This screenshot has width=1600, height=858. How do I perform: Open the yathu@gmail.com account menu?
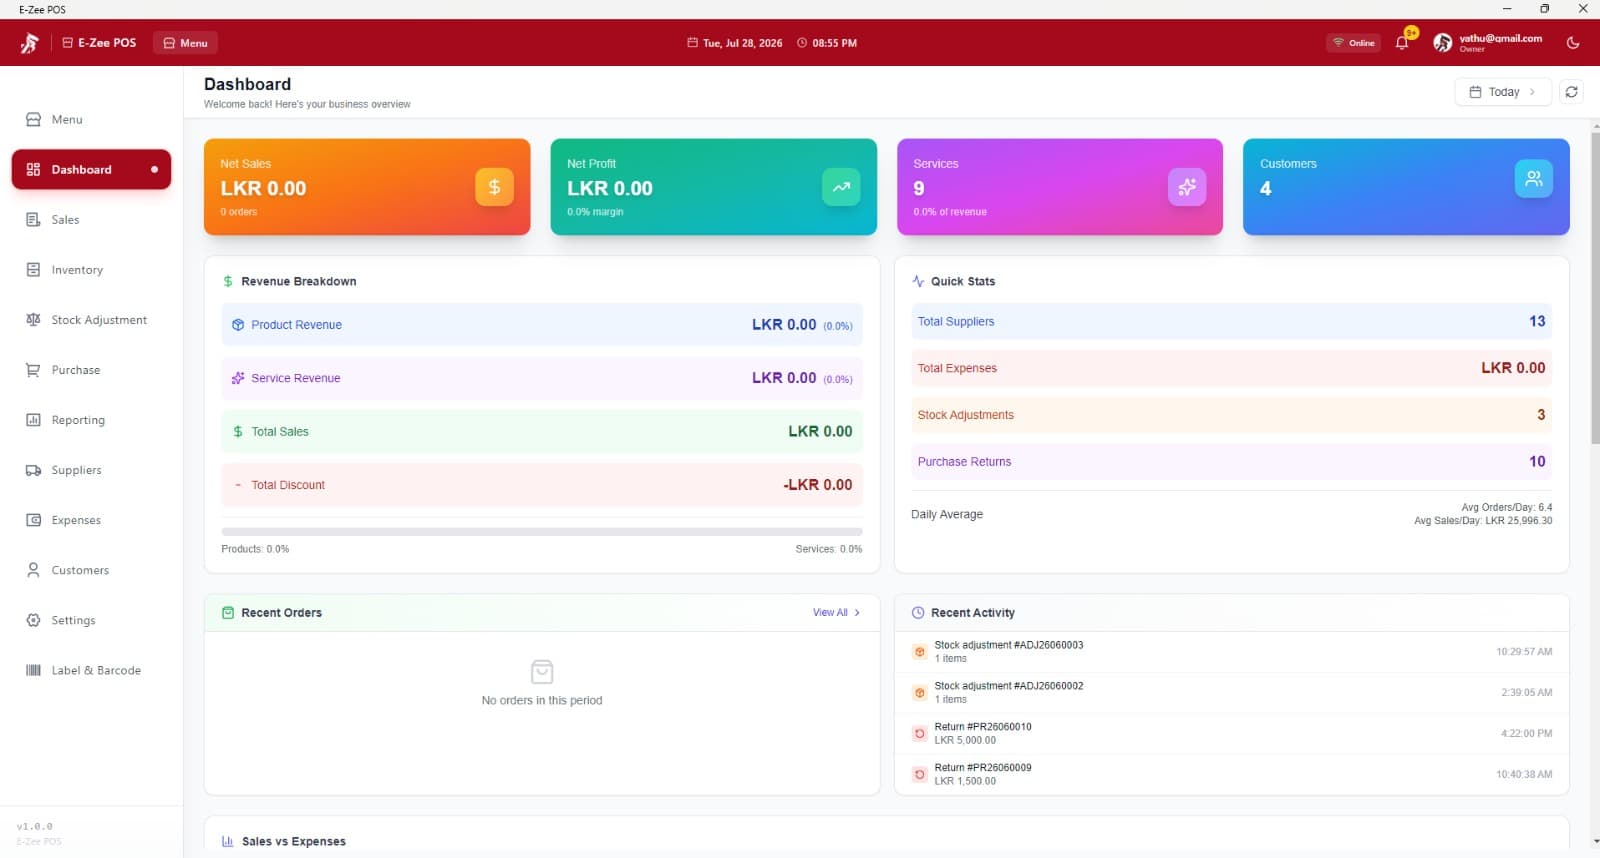pyautogui.click(x=1488, y=43)
